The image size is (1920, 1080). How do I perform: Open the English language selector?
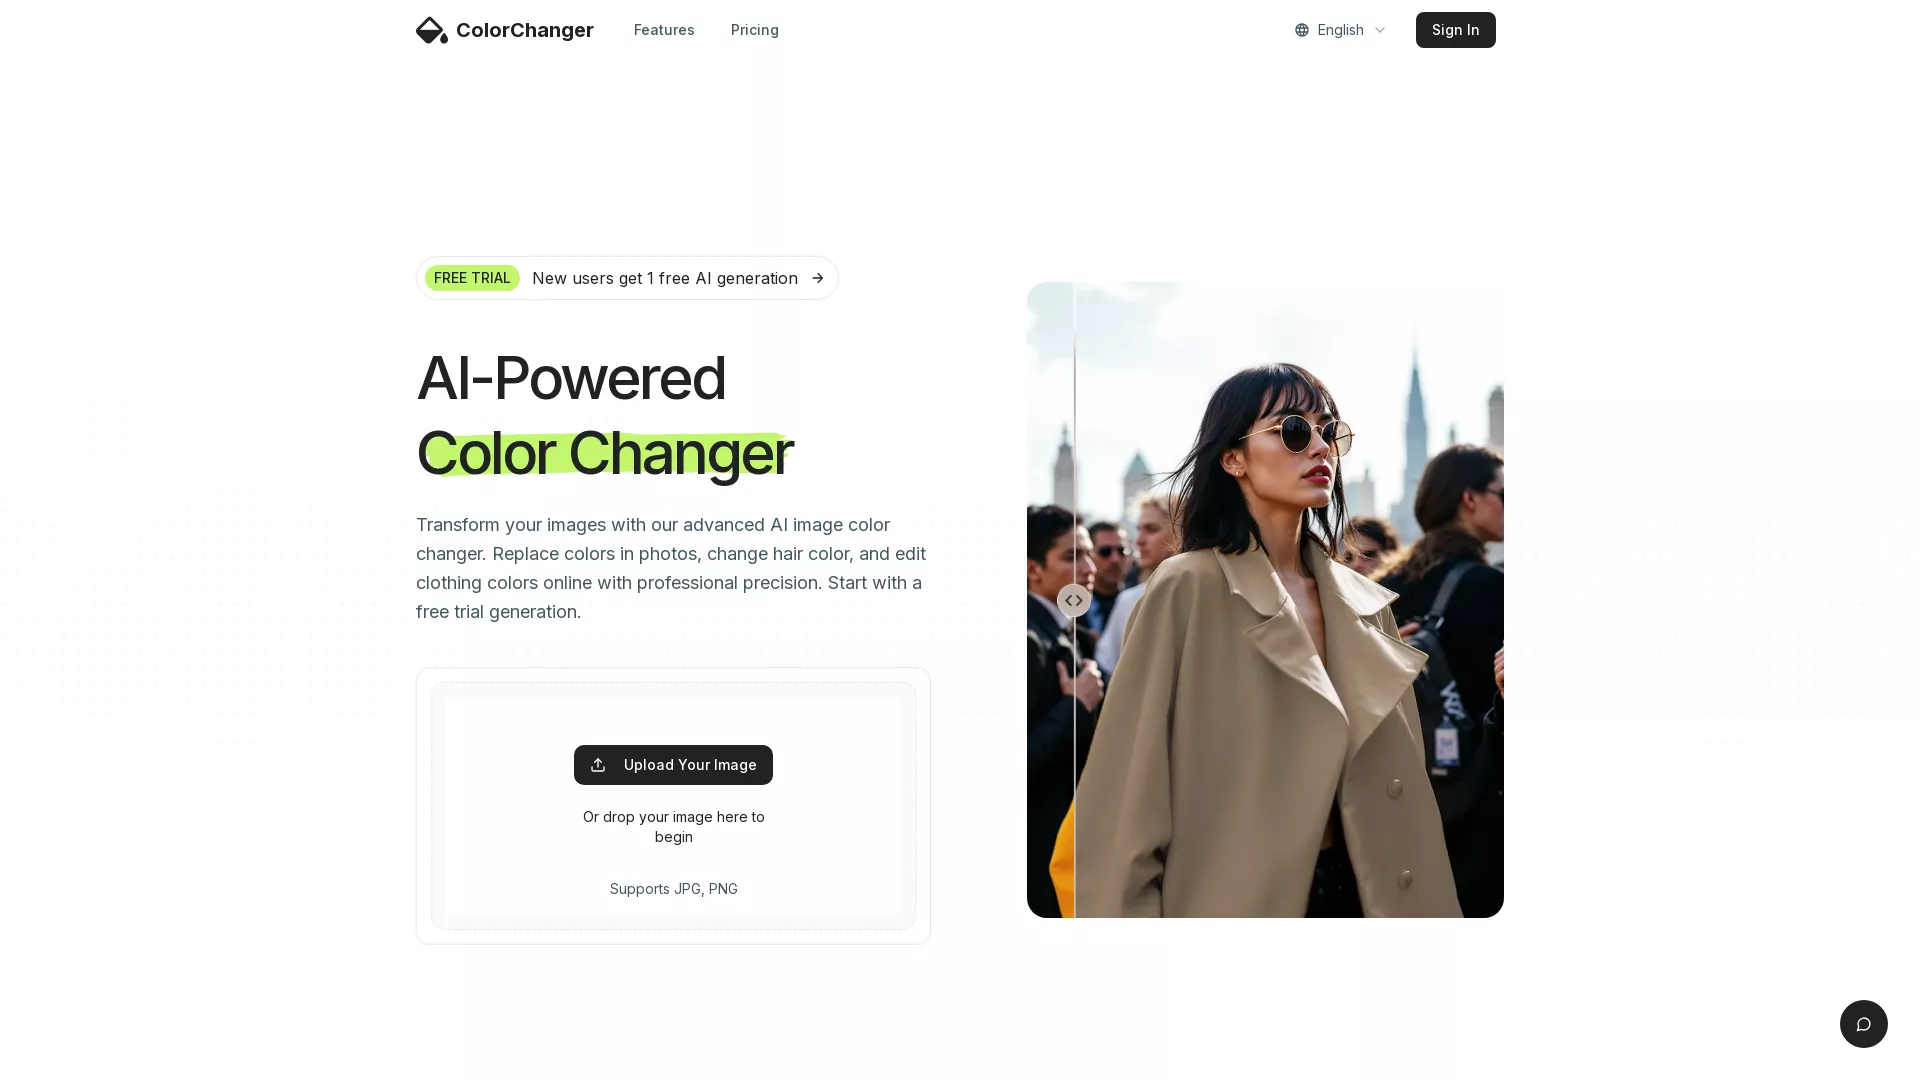coord(1341,30)
